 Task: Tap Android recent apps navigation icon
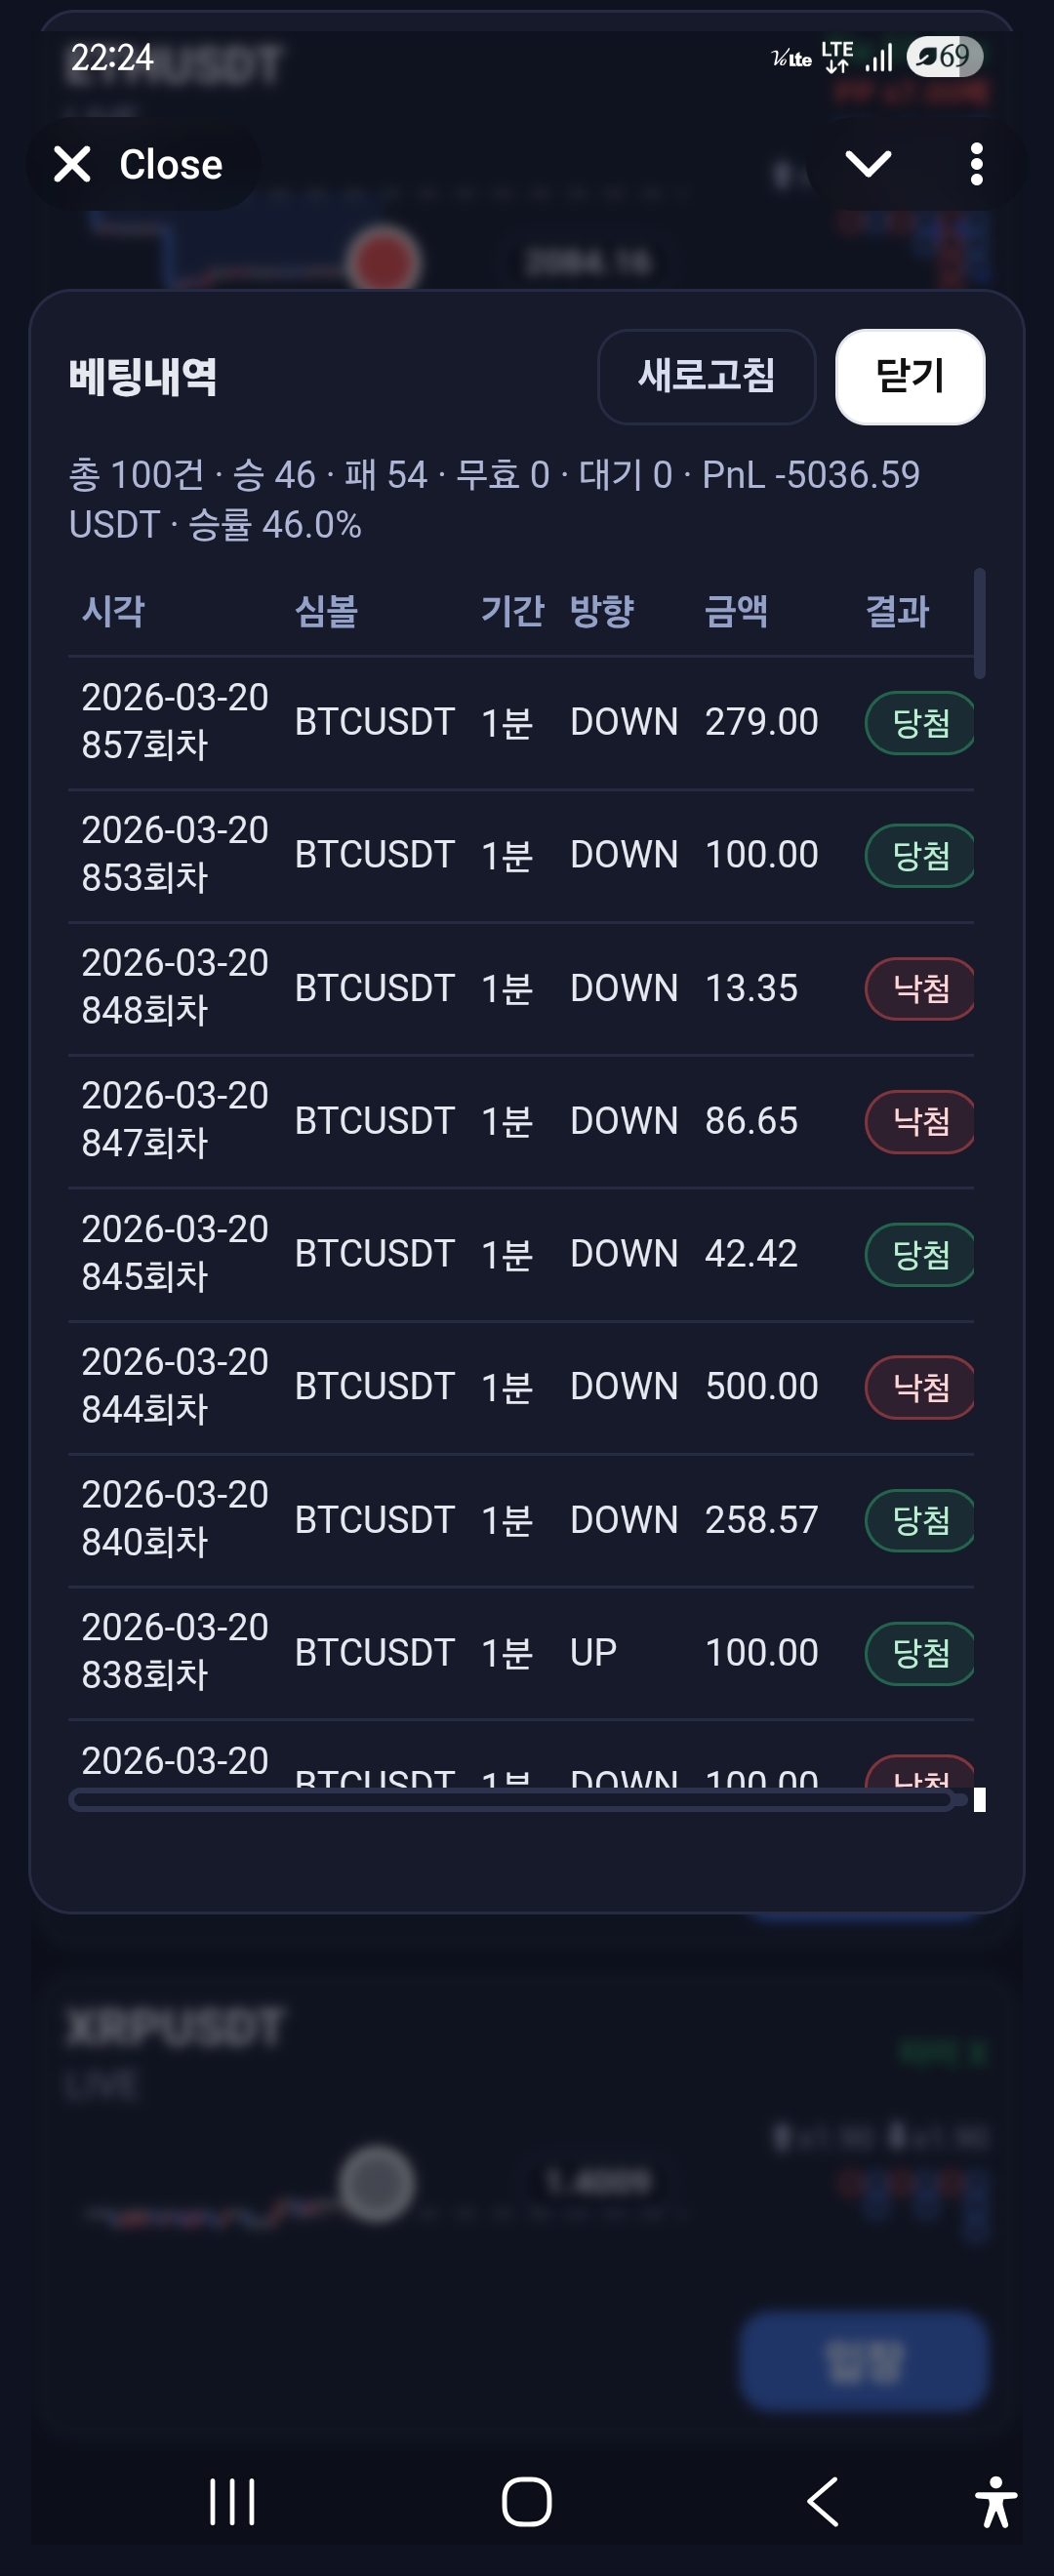pyautogui.click(x=232, y=2501)
